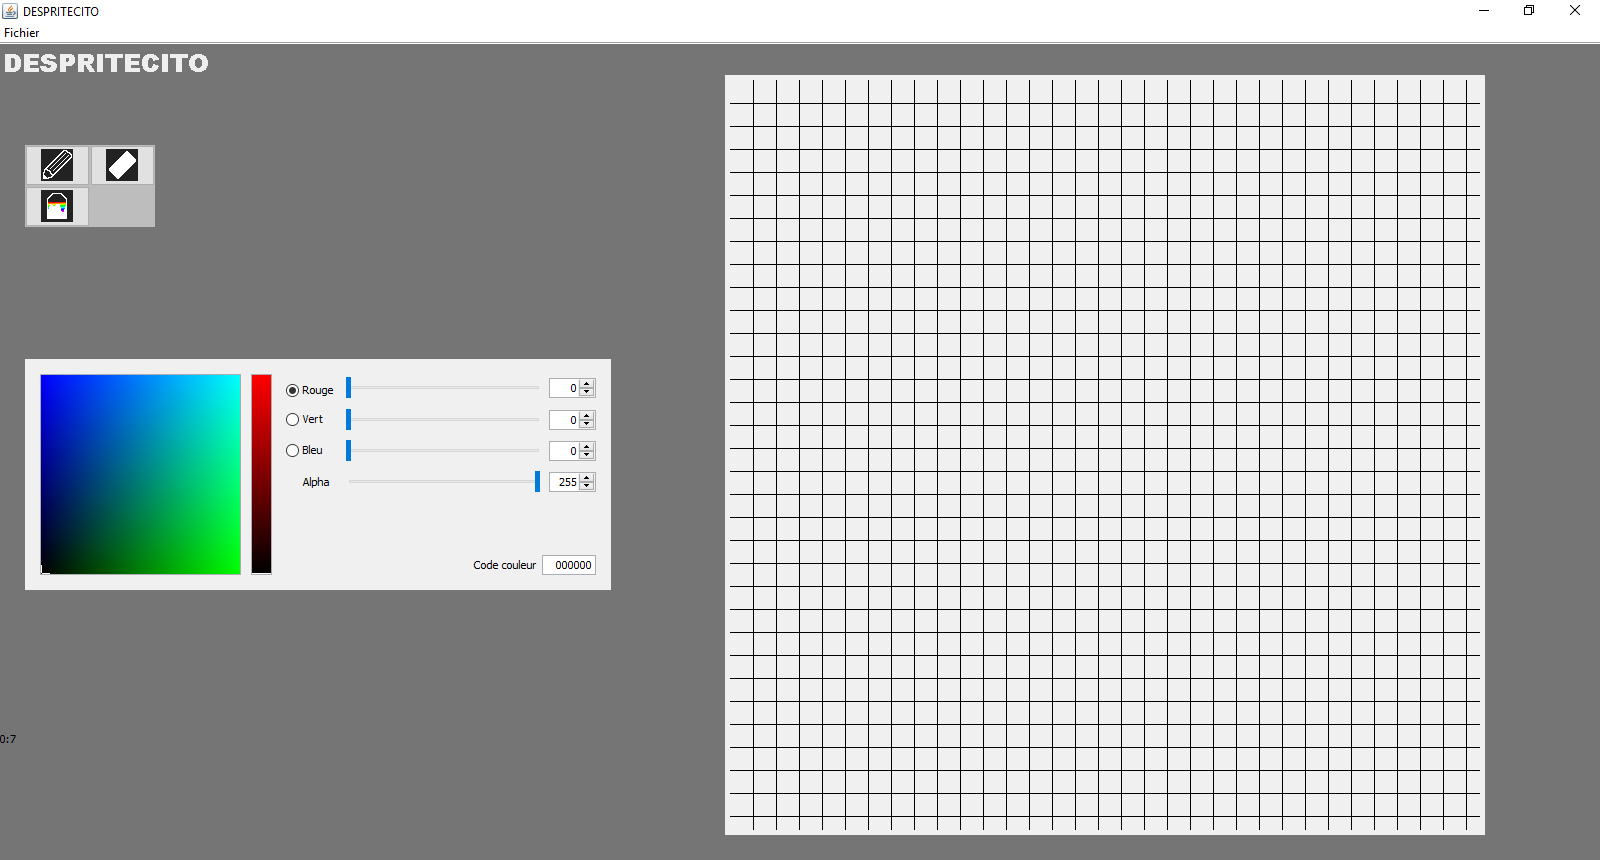This screenshot has height=860, width=1600.
Task: Click the Alpha value field showing 255
Action: pos(564,482)
